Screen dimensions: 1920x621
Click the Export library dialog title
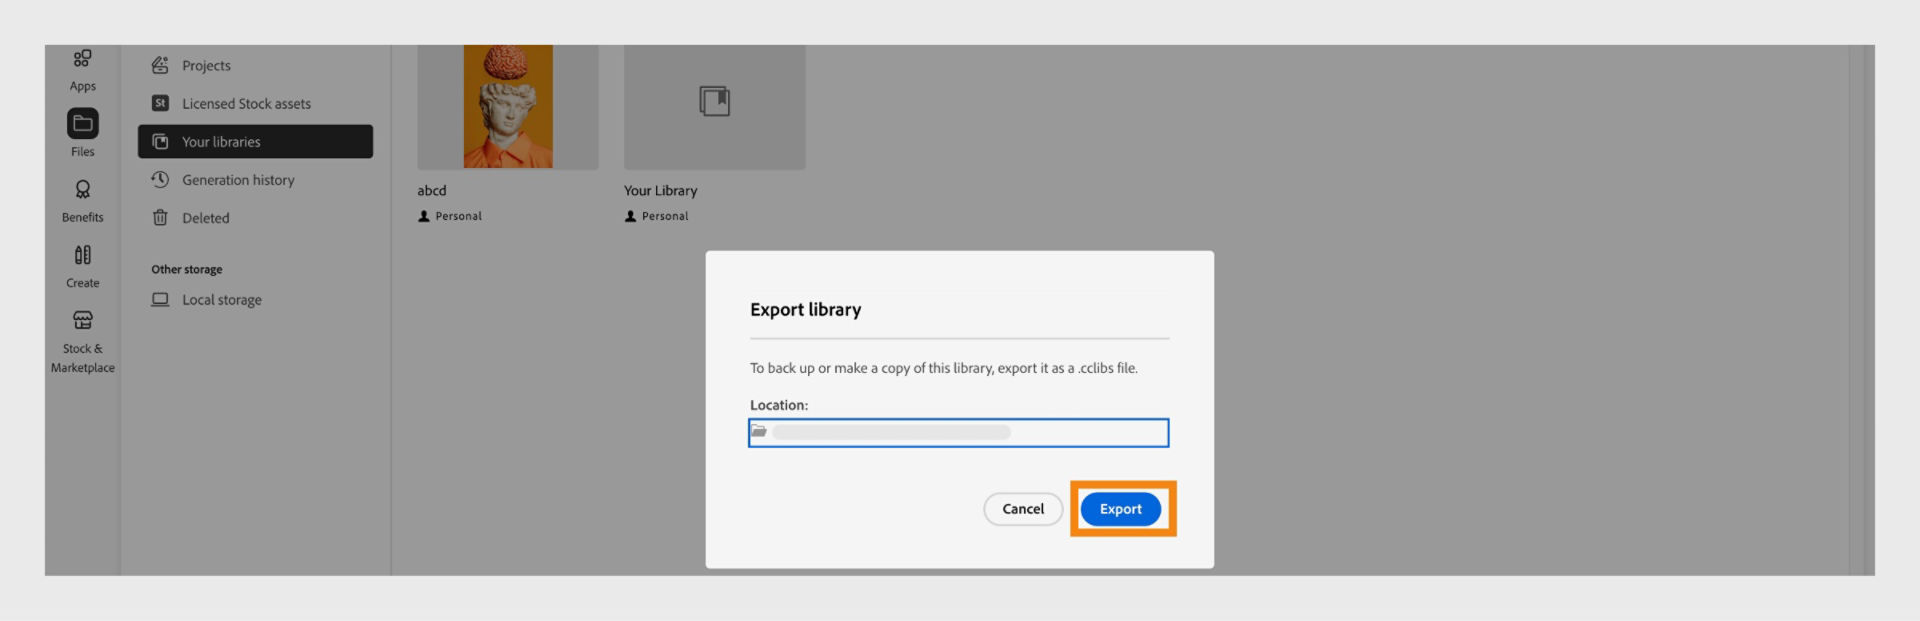[805, 310]
